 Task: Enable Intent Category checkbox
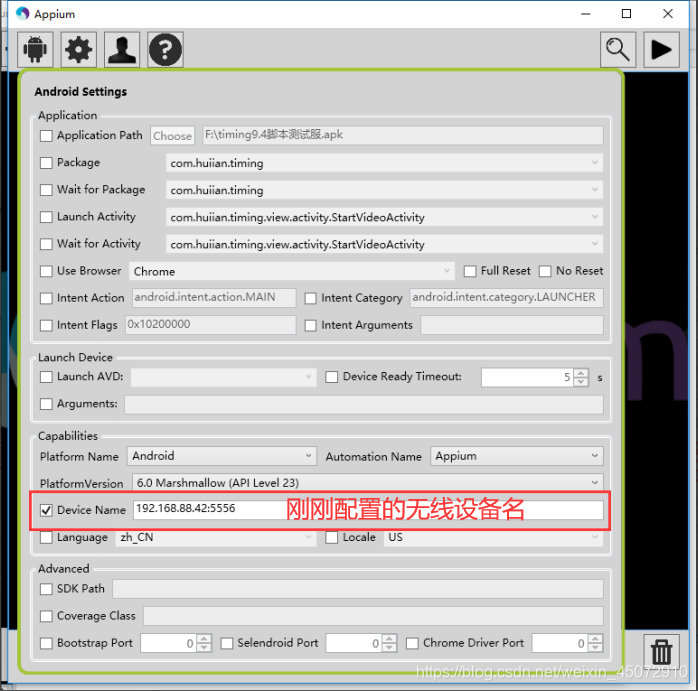[311, 298]
